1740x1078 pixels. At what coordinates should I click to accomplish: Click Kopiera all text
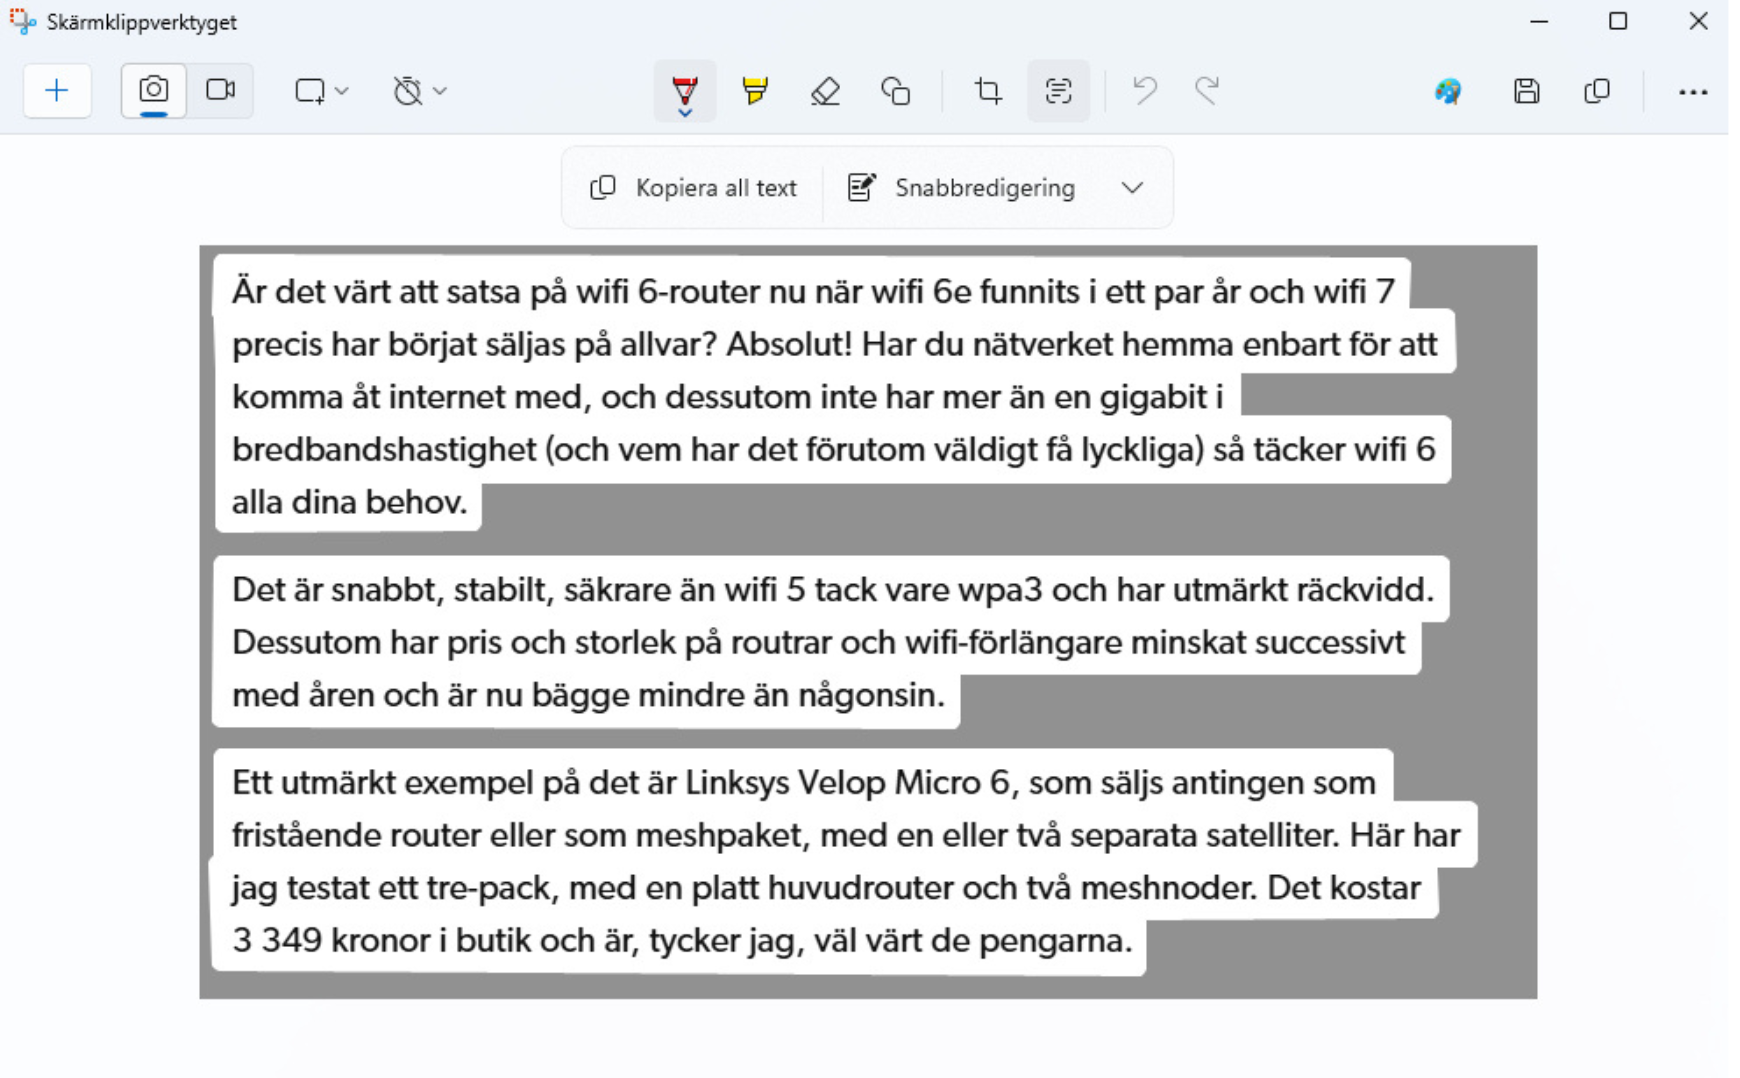point(694,188)
